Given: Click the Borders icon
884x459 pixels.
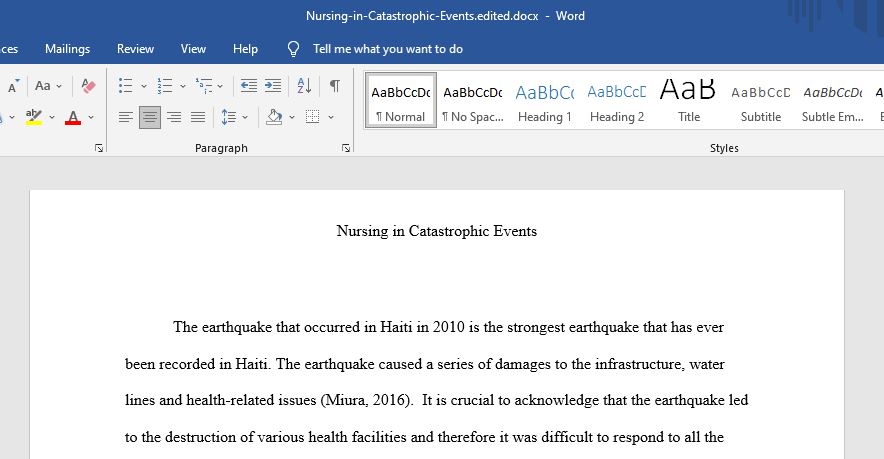Looking at the screenshot, I should (x=312, y=117).
